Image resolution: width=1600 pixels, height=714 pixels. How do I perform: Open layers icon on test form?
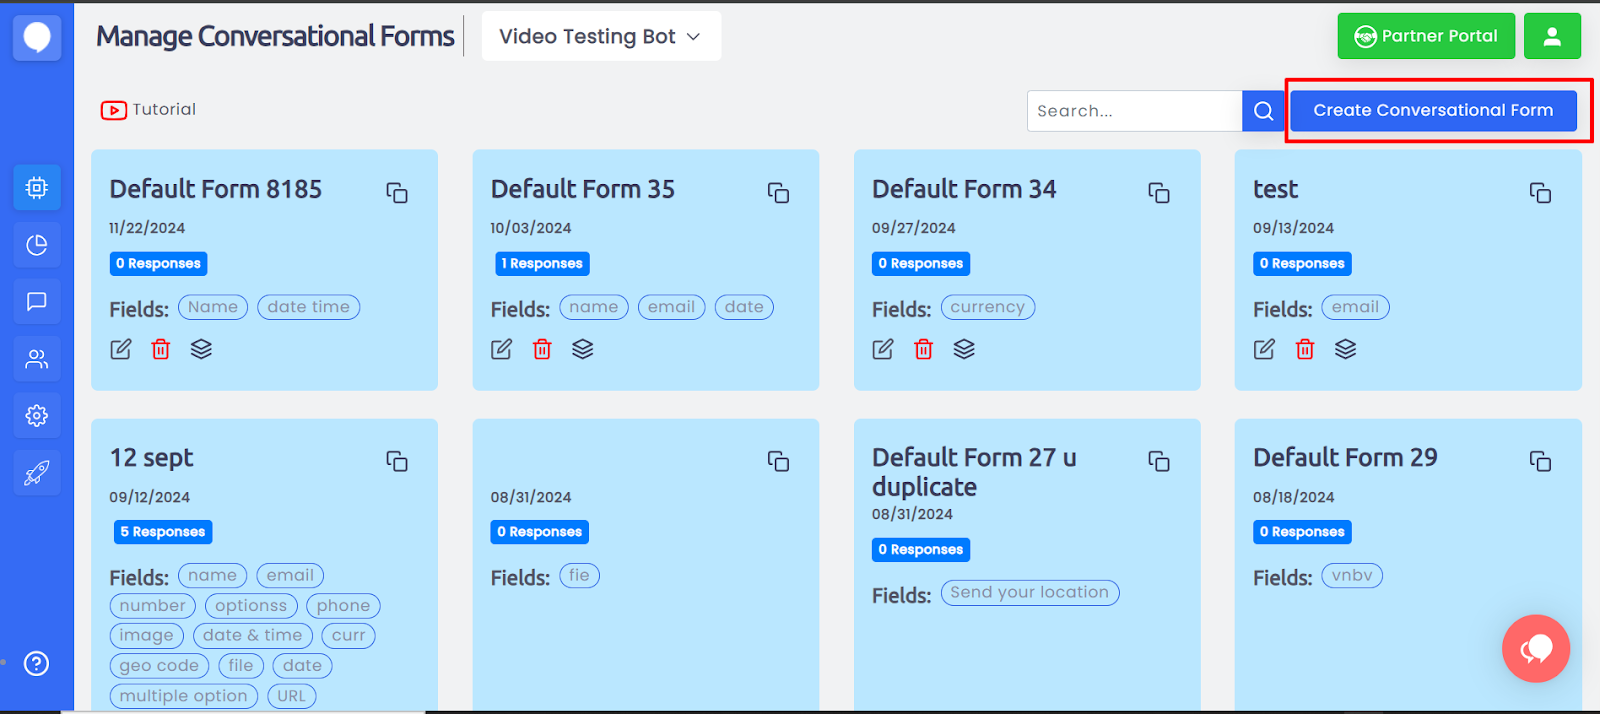1345,349
